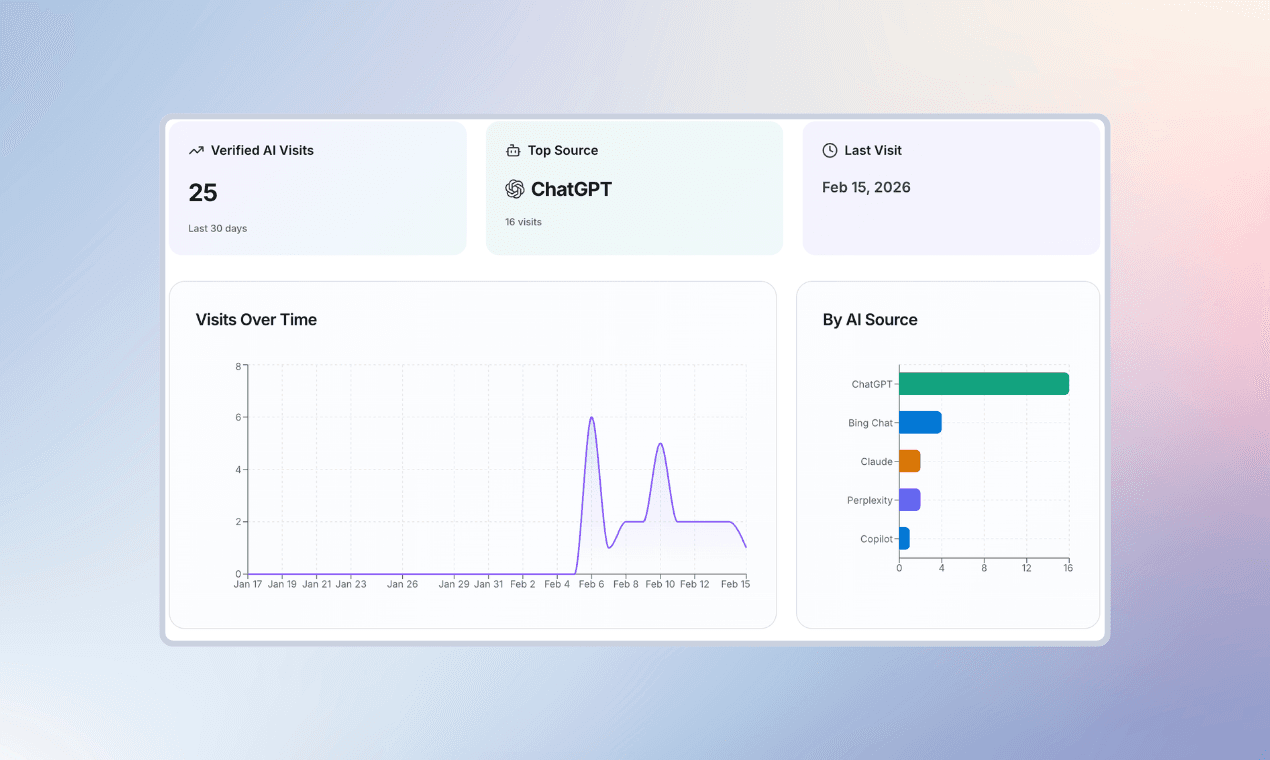Select the blue Bing Chat bar

coord(918,422)
